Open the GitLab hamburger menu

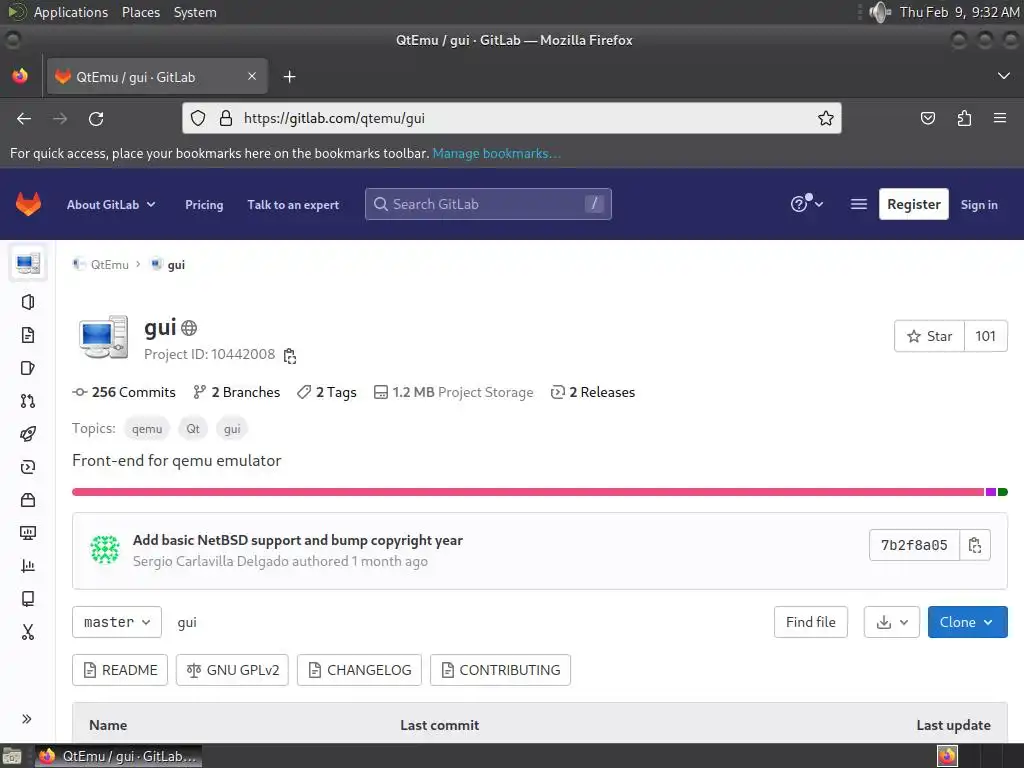click(859, 204)
